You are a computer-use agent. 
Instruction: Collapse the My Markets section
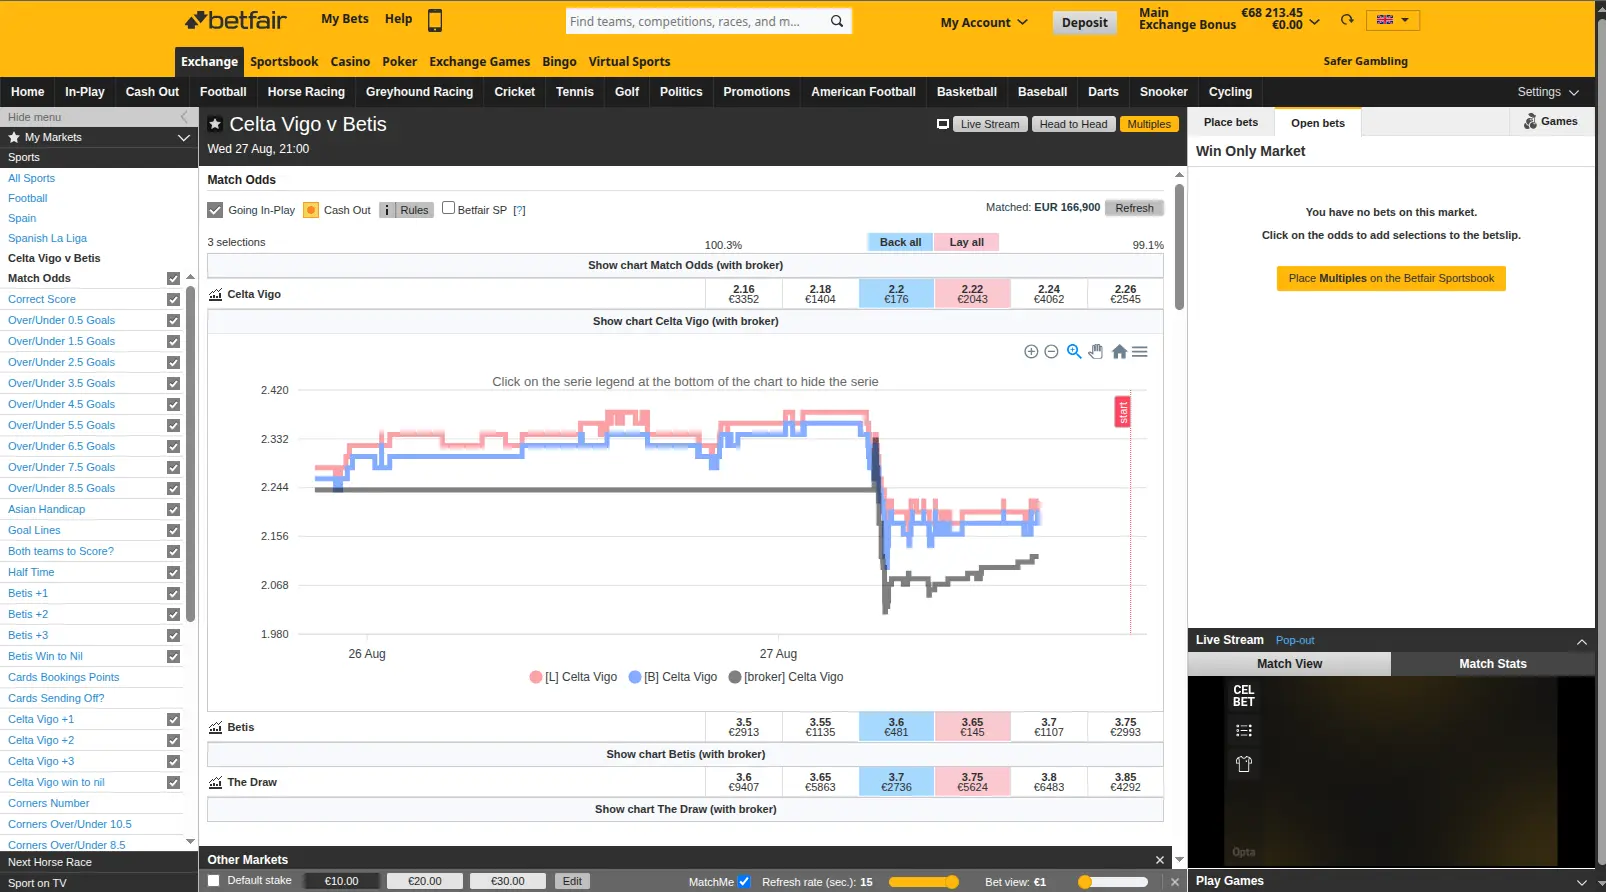click(184, 138)
